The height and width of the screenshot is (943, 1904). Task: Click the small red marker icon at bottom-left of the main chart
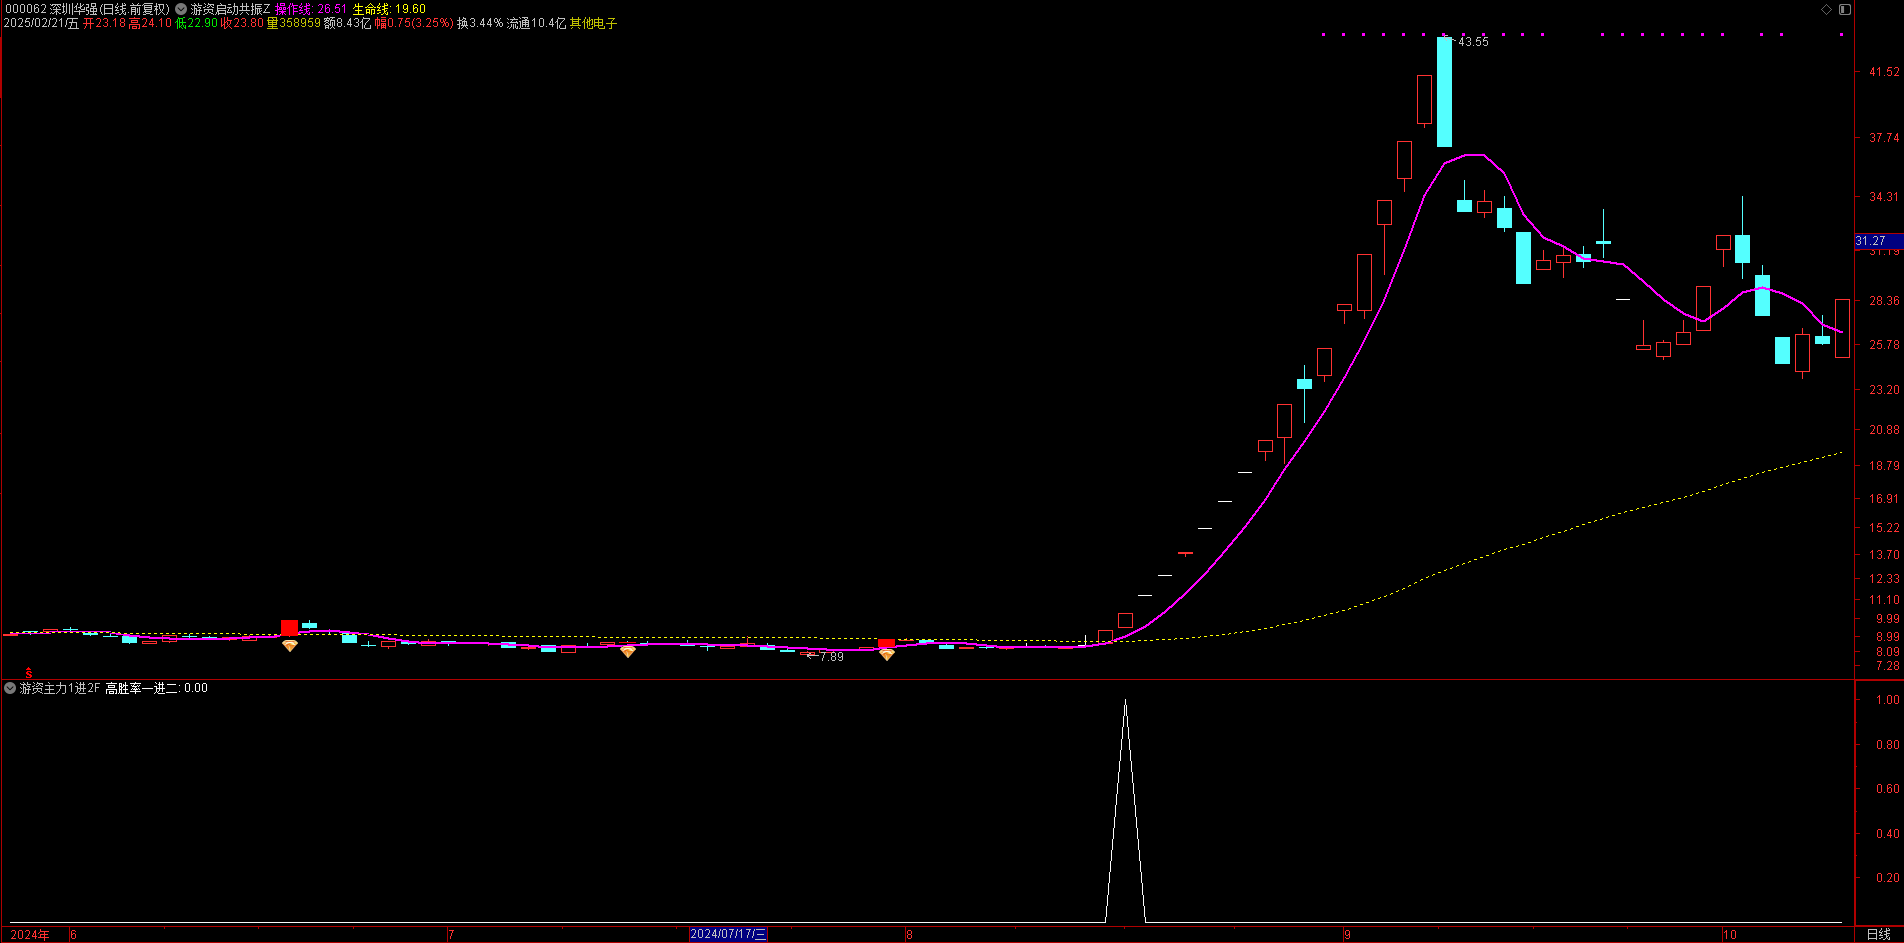(29, 673)
